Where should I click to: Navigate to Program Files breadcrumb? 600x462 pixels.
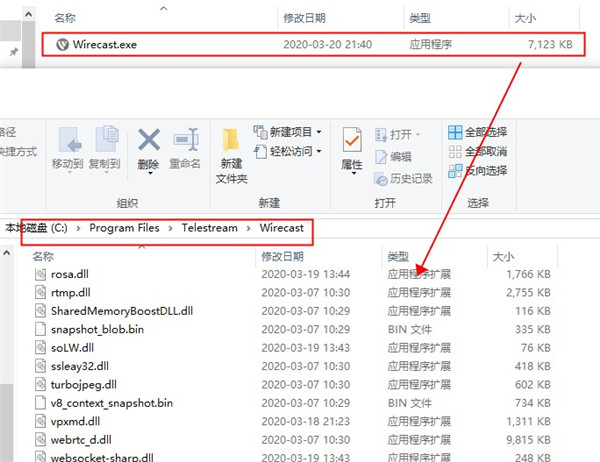click(x=124, y=228)
